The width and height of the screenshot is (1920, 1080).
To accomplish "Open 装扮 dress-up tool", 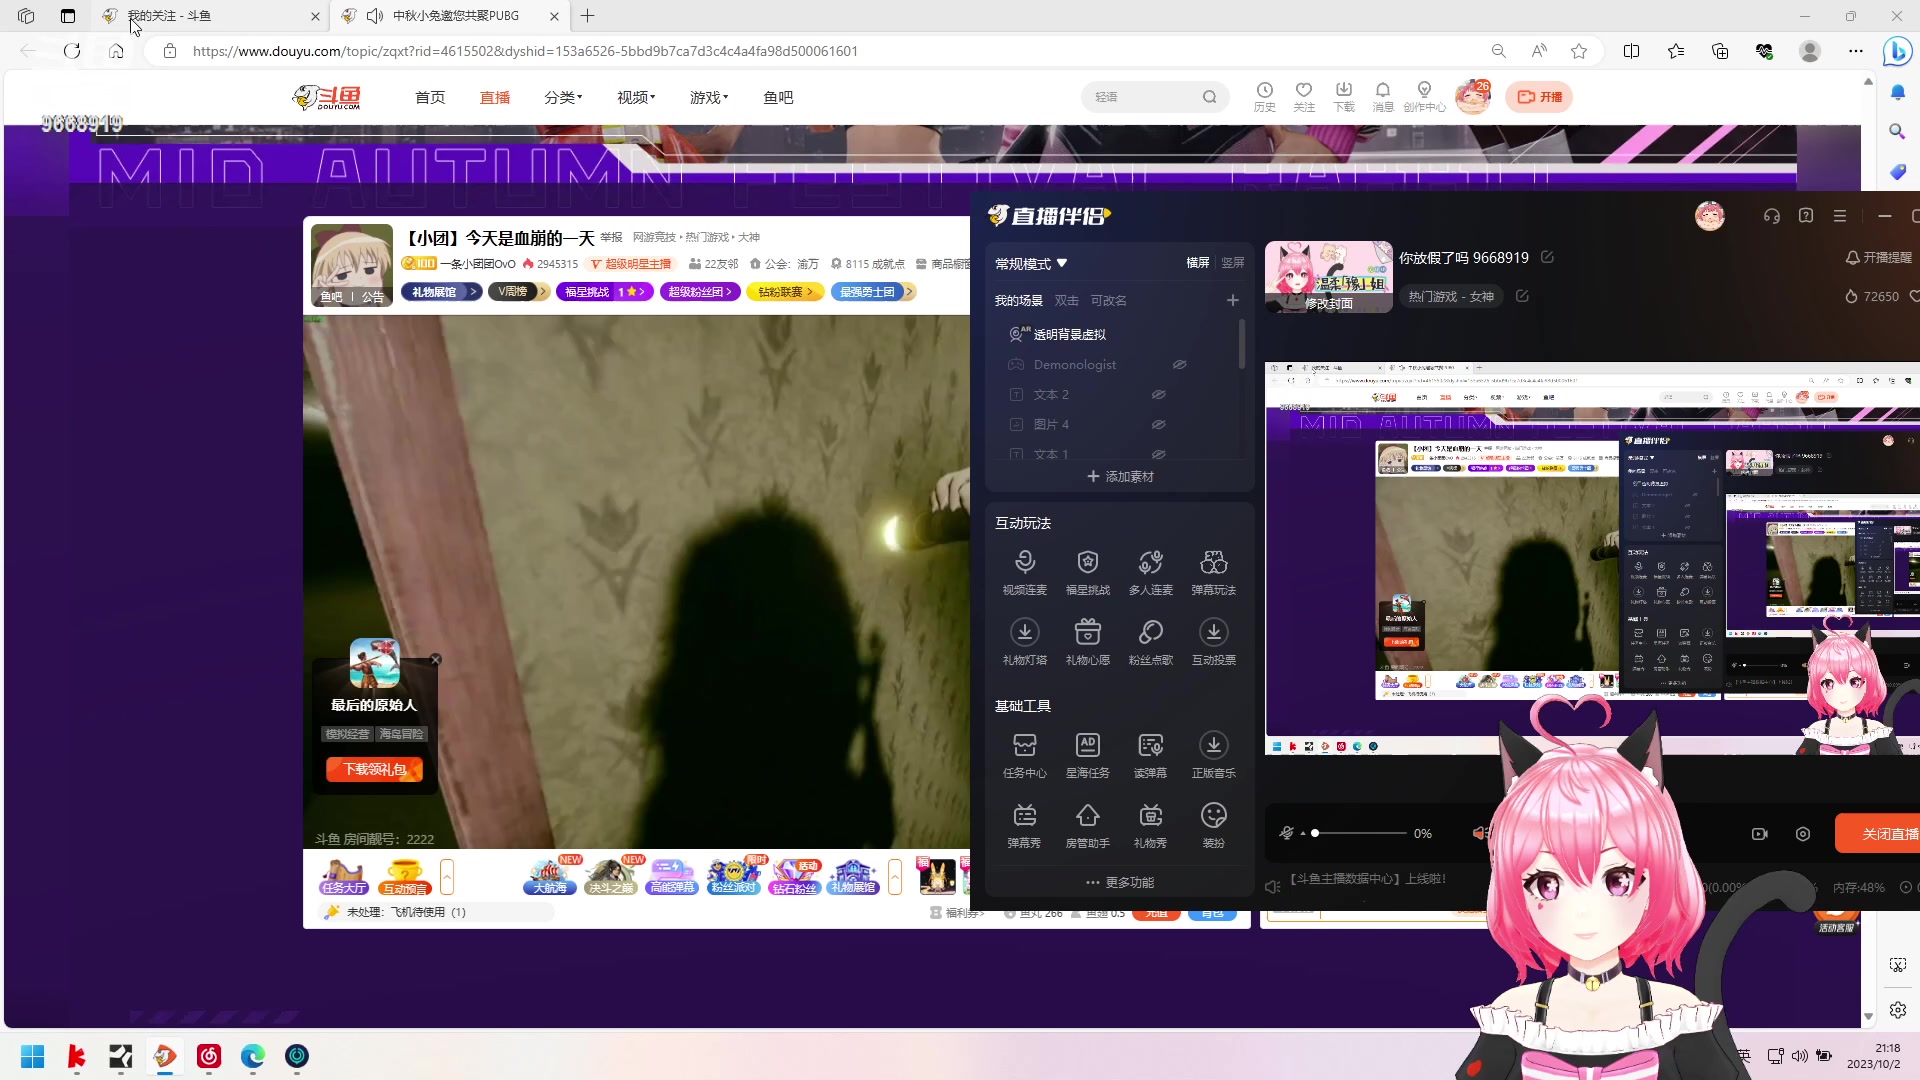I will (1213, 825).
